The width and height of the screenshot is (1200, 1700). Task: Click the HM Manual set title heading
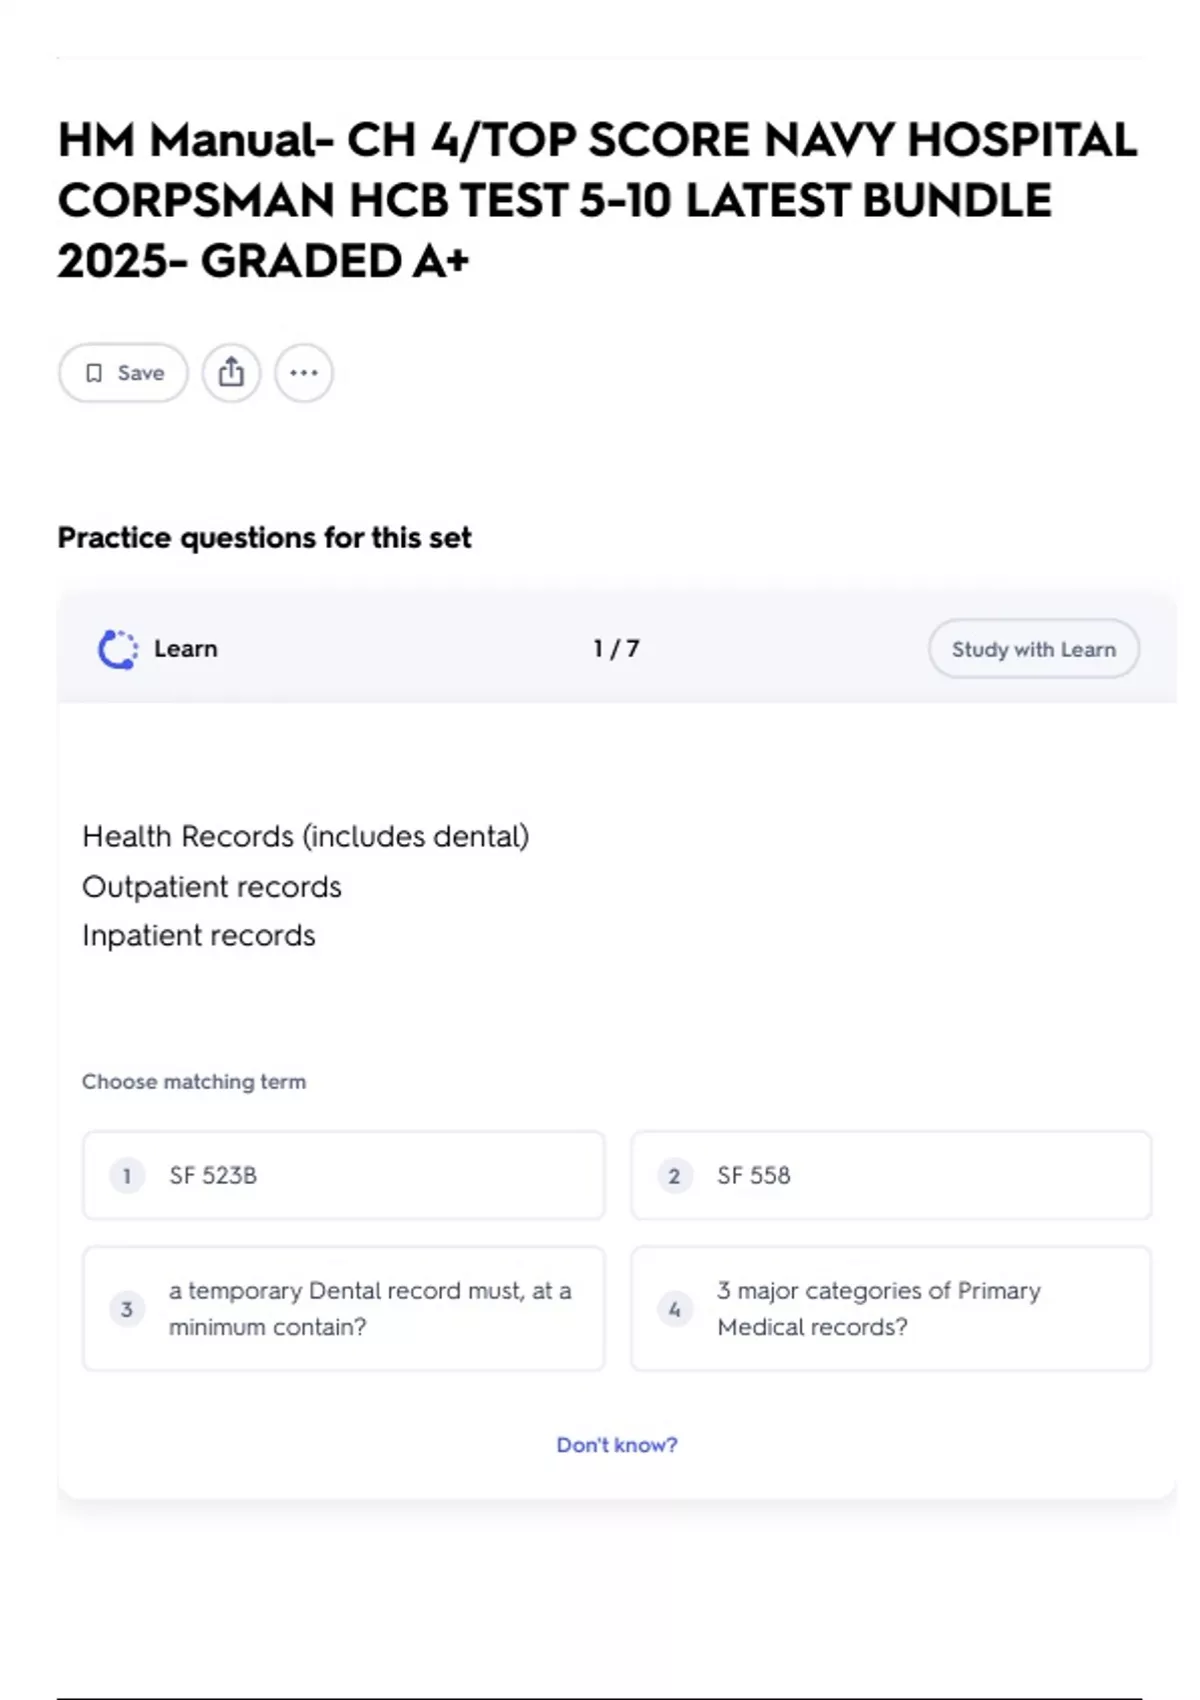pos(597,200)
